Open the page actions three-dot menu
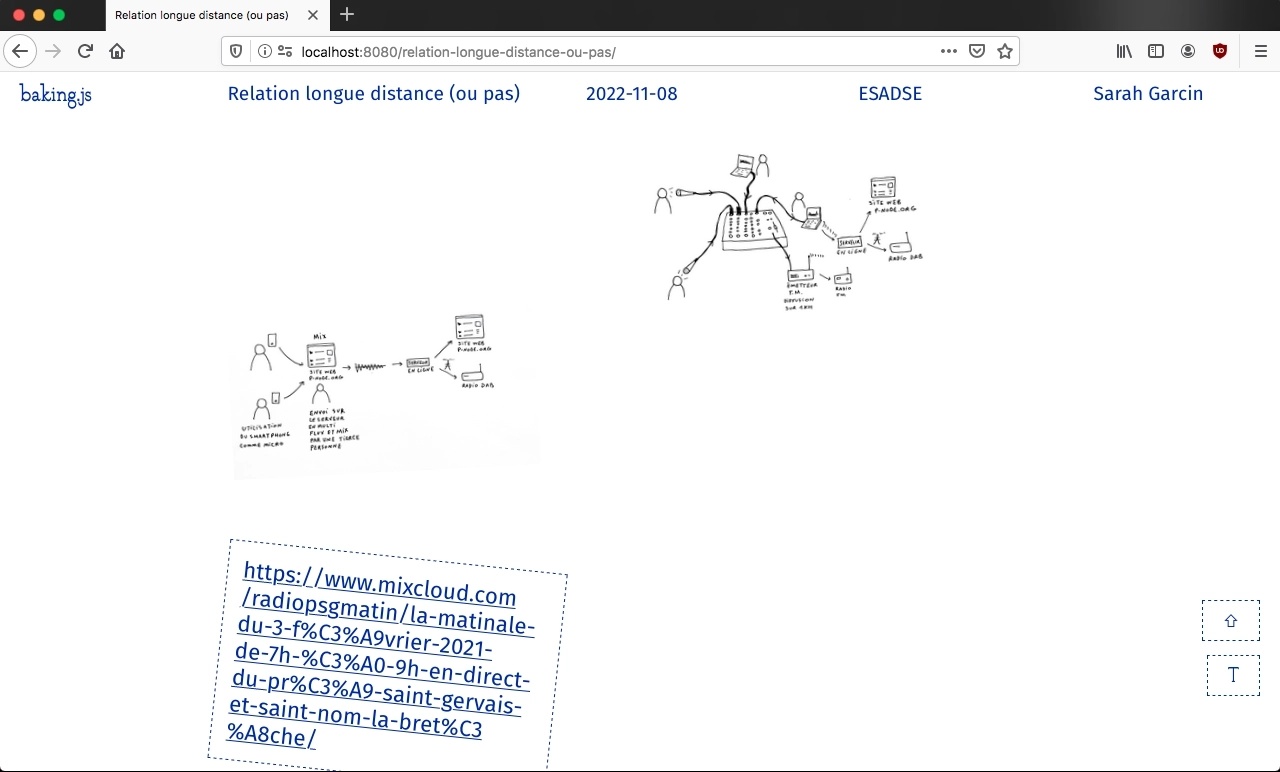Screen dimensions: 1280x772 tap(948, 51)
